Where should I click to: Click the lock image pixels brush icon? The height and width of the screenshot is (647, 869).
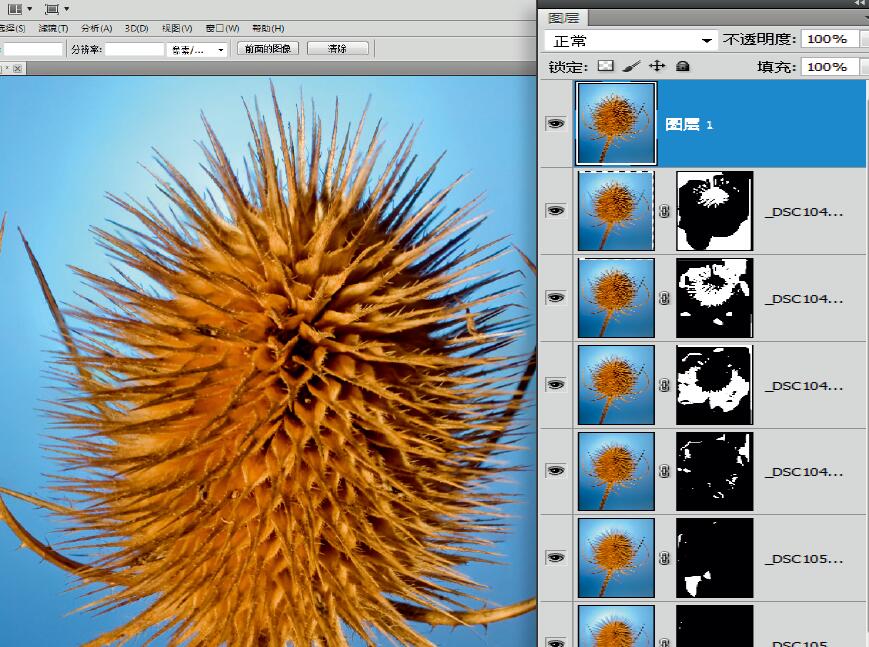coord(631,66)
